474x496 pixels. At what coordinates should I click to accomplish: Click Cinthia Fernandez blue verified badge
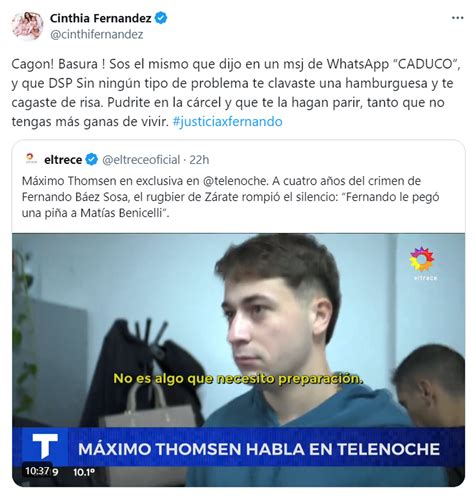point(161,18)
